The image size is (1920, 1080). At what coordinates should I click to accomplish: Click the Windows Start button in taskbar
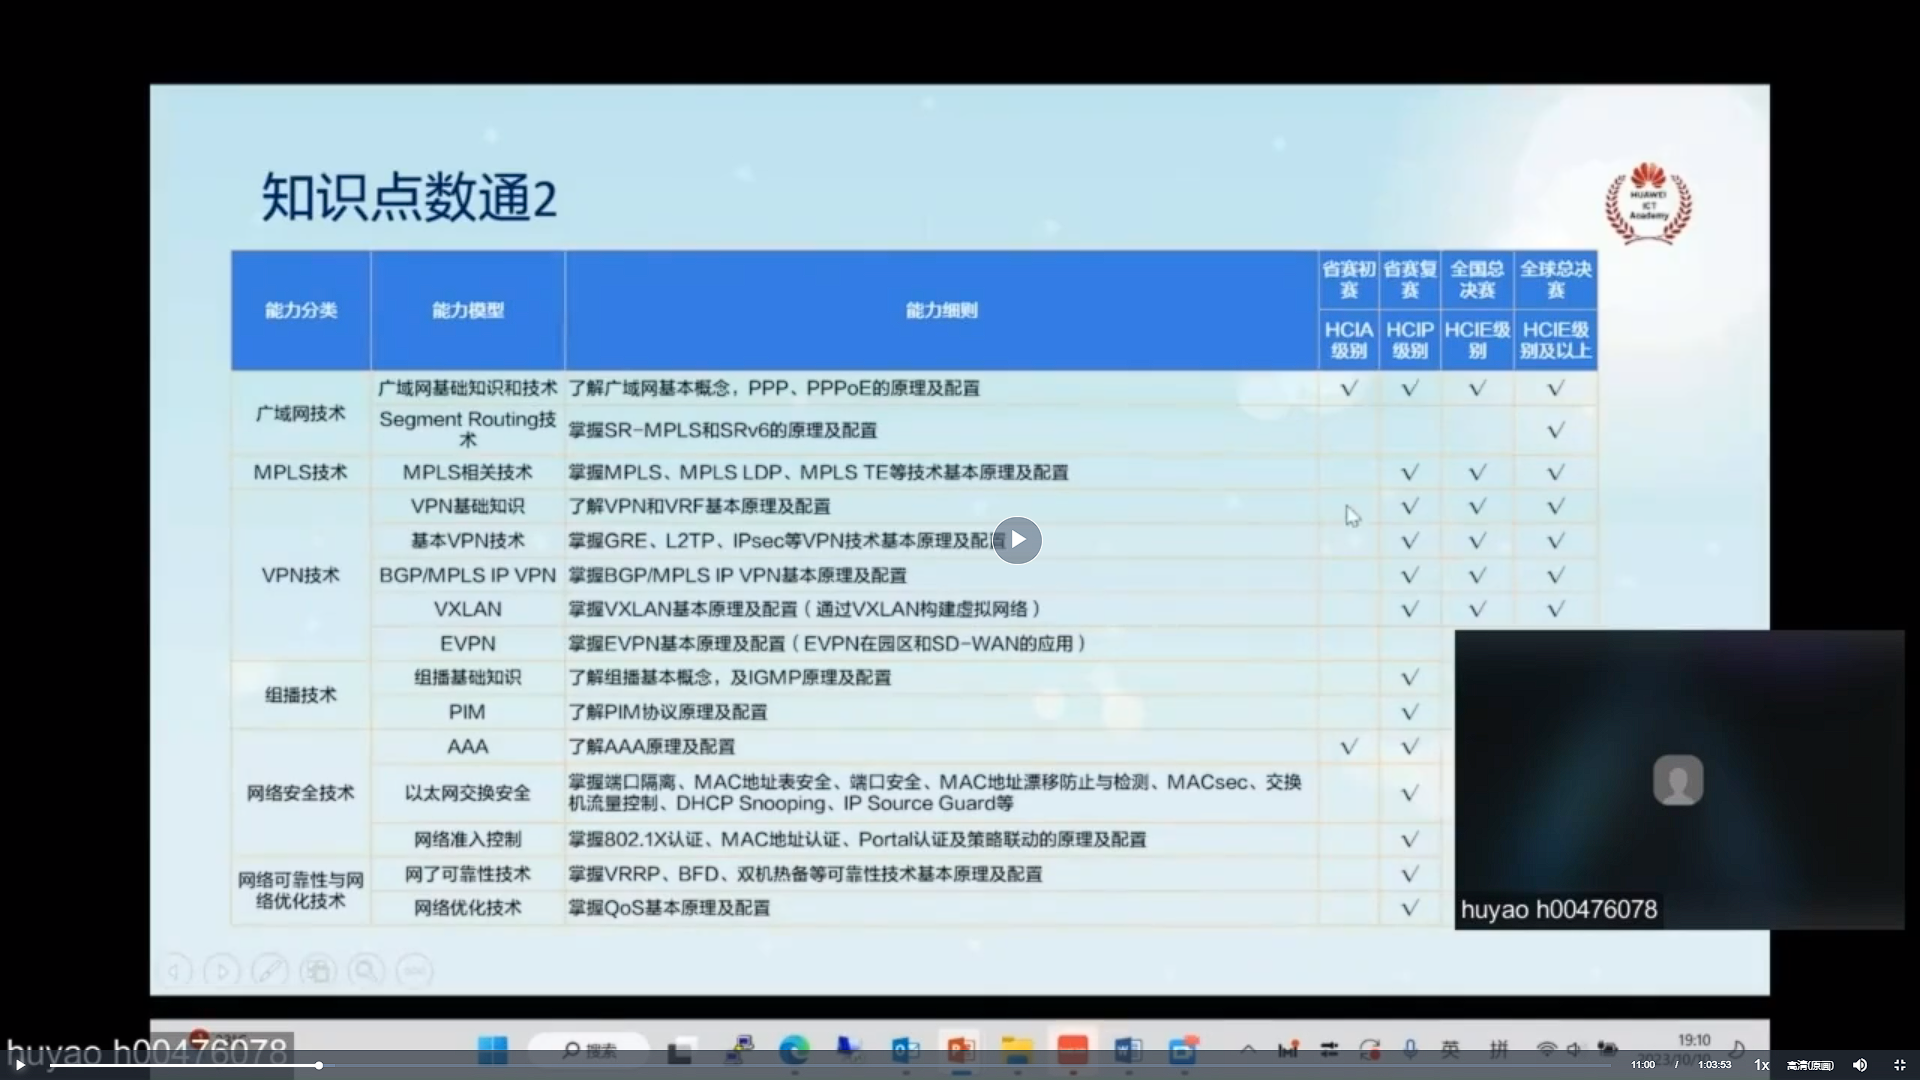pyautogui.click(x=492, y=1050)
